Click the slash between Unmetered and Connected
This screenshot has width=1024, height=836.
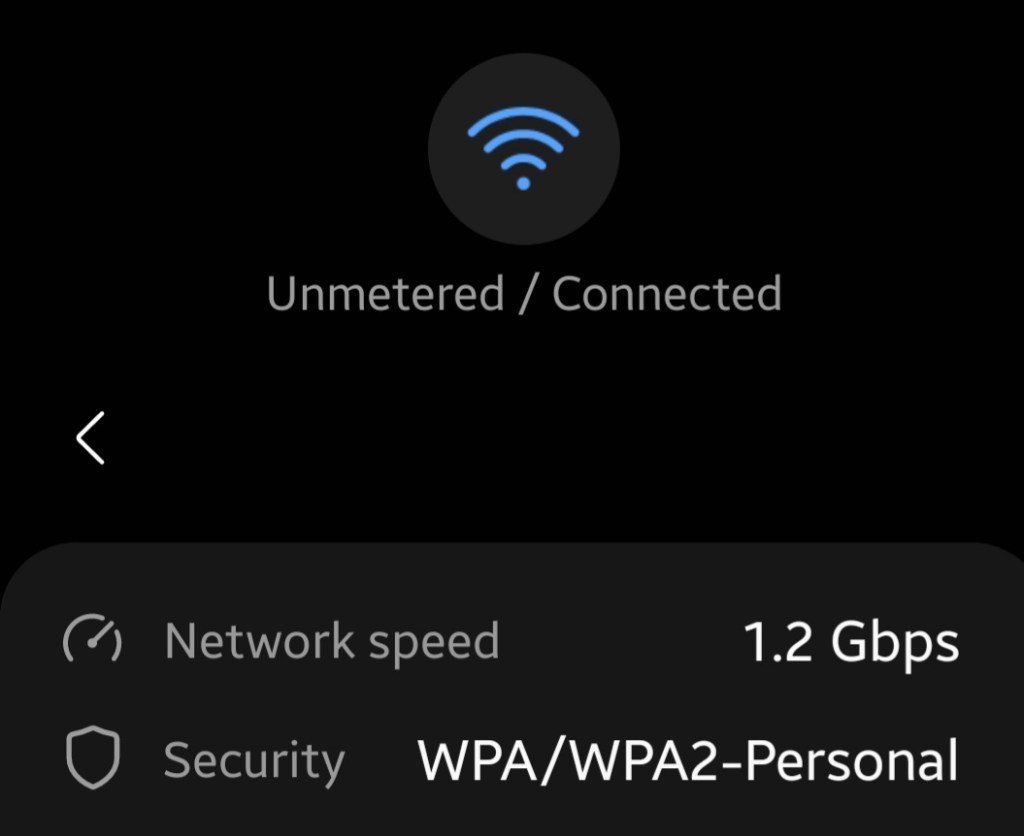pos(527,295)
